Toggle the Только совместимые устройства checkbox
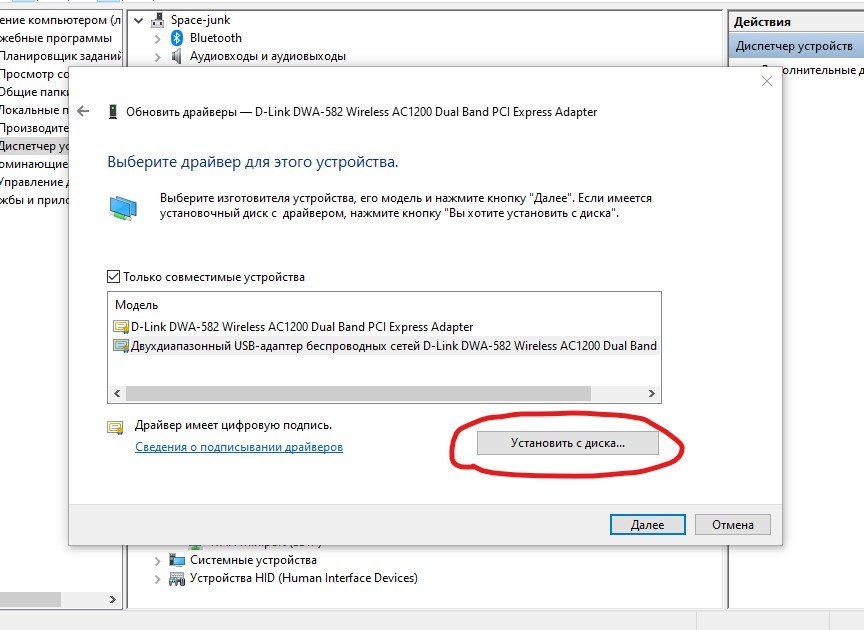This screenshot has width=864, height=630. (113, 277)
